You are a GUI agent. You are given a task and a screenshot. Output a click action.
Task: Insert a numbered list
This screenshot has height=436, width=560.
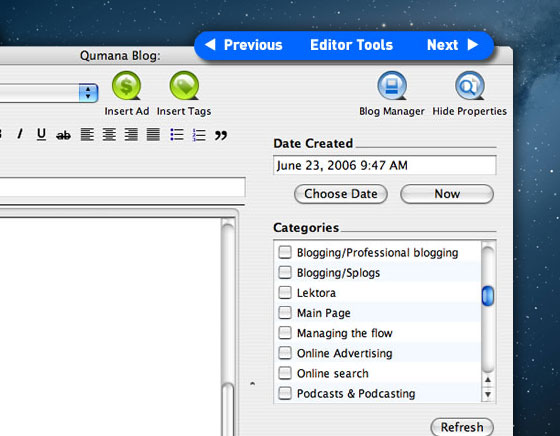pos(199,135)
